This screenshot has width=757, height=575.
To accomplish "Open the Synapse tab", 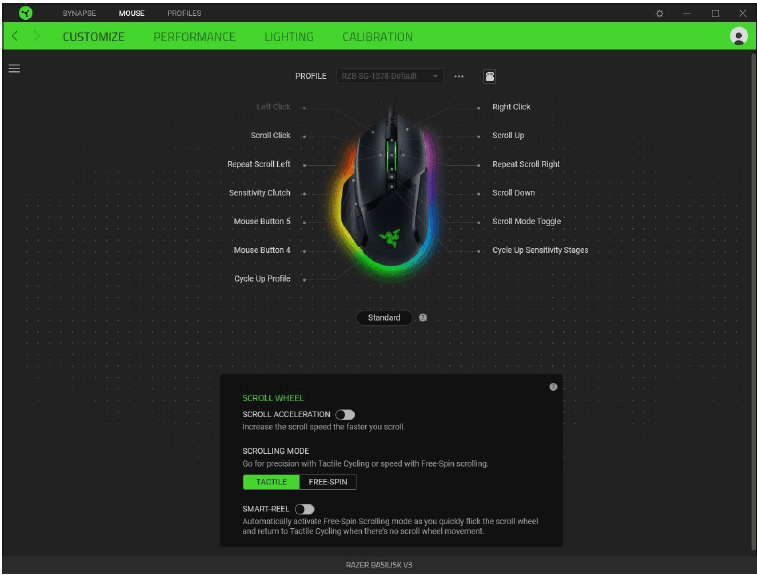I will pyautogui.click(x=79, y=13).
